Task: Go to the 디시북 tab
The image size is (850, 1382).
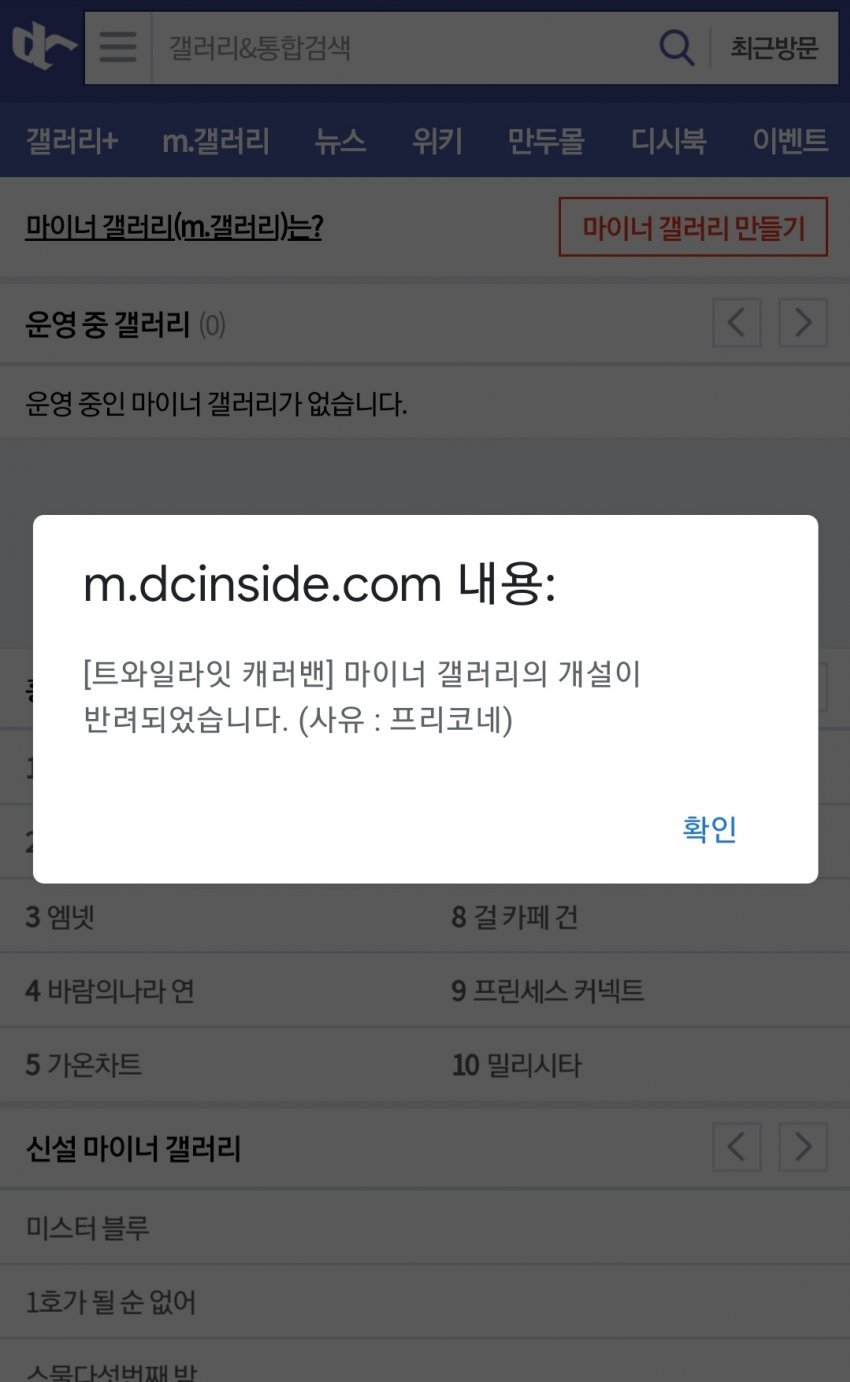Action: [668, 141]
